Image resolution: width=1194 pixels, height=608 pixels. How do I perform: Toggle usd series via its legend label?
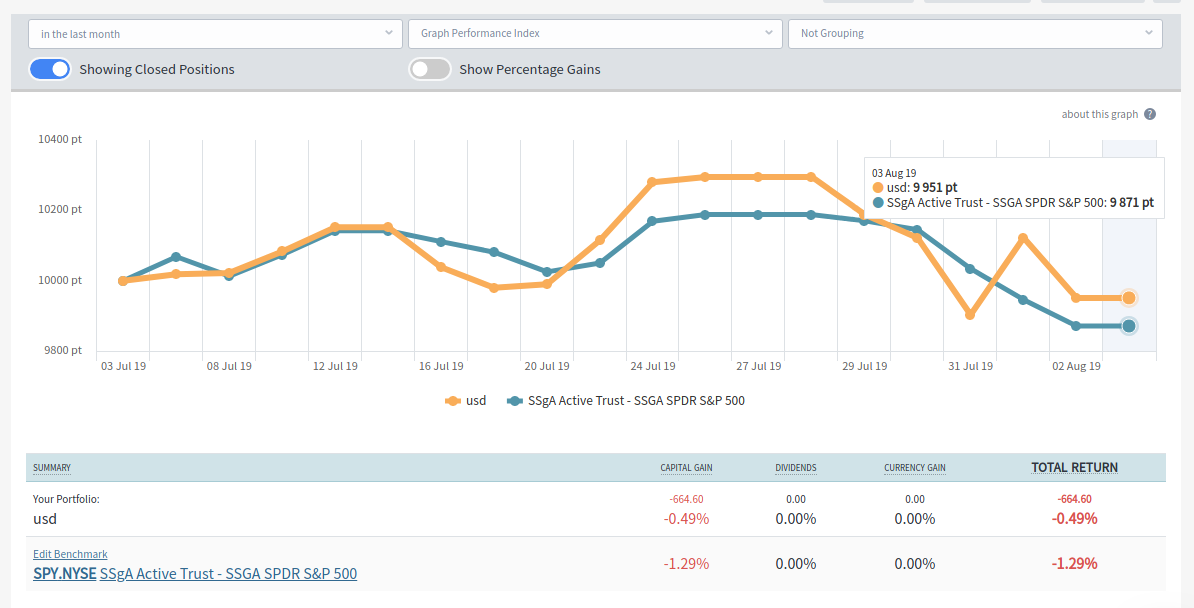click(x=476, y=401)
